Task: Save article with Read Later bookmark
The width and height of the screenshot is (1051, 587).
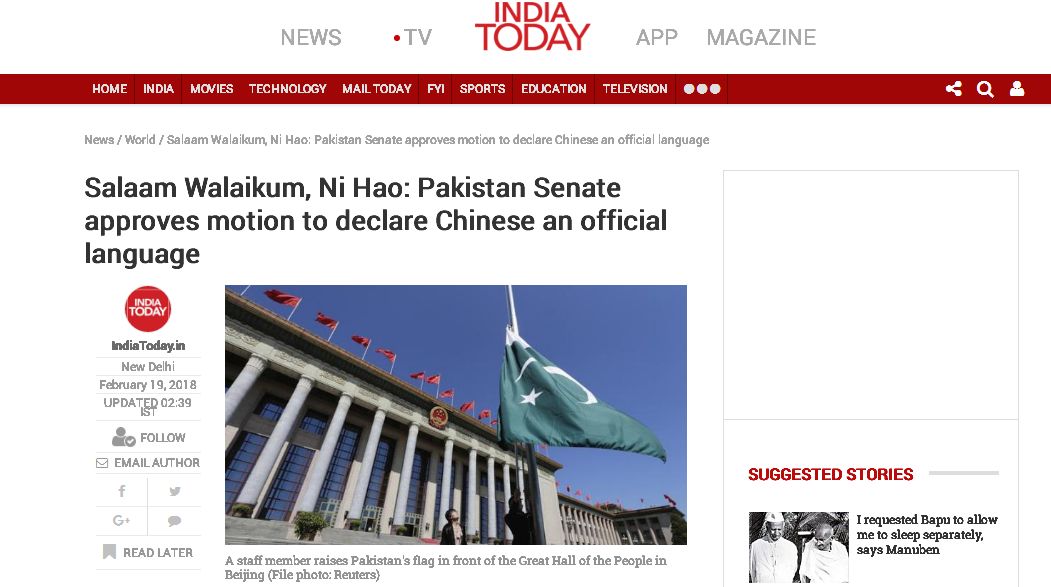Action: [x=148, y=552]
